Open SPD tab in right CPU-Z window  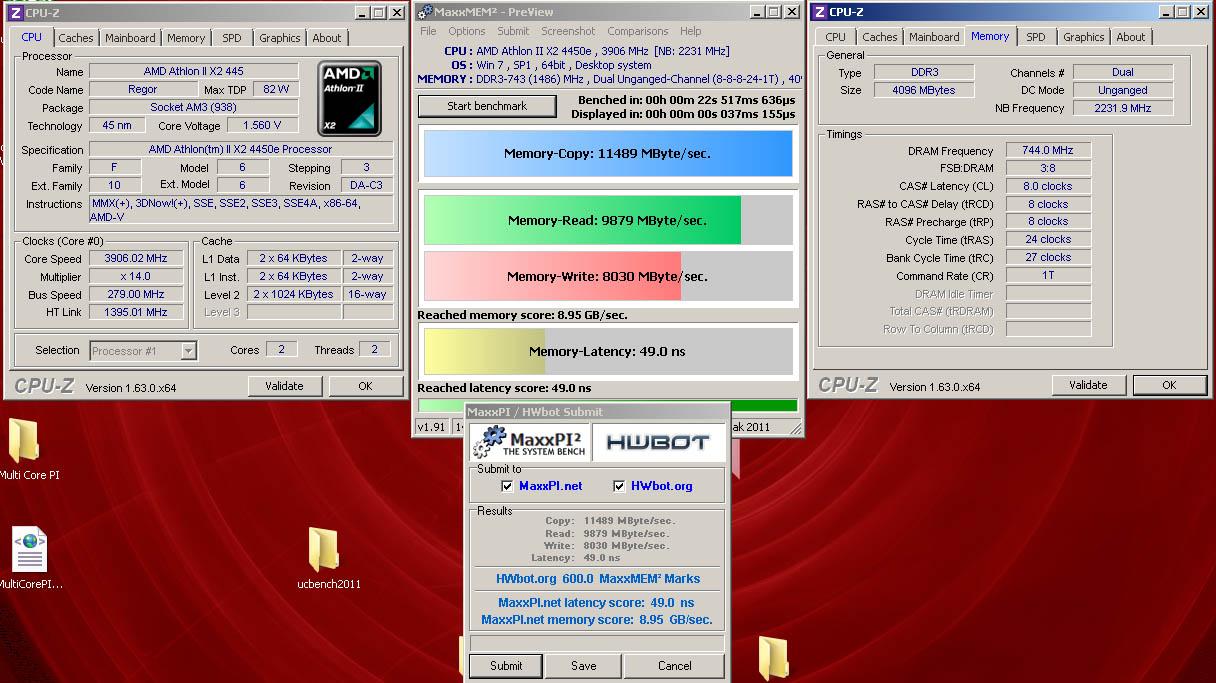1036,37
